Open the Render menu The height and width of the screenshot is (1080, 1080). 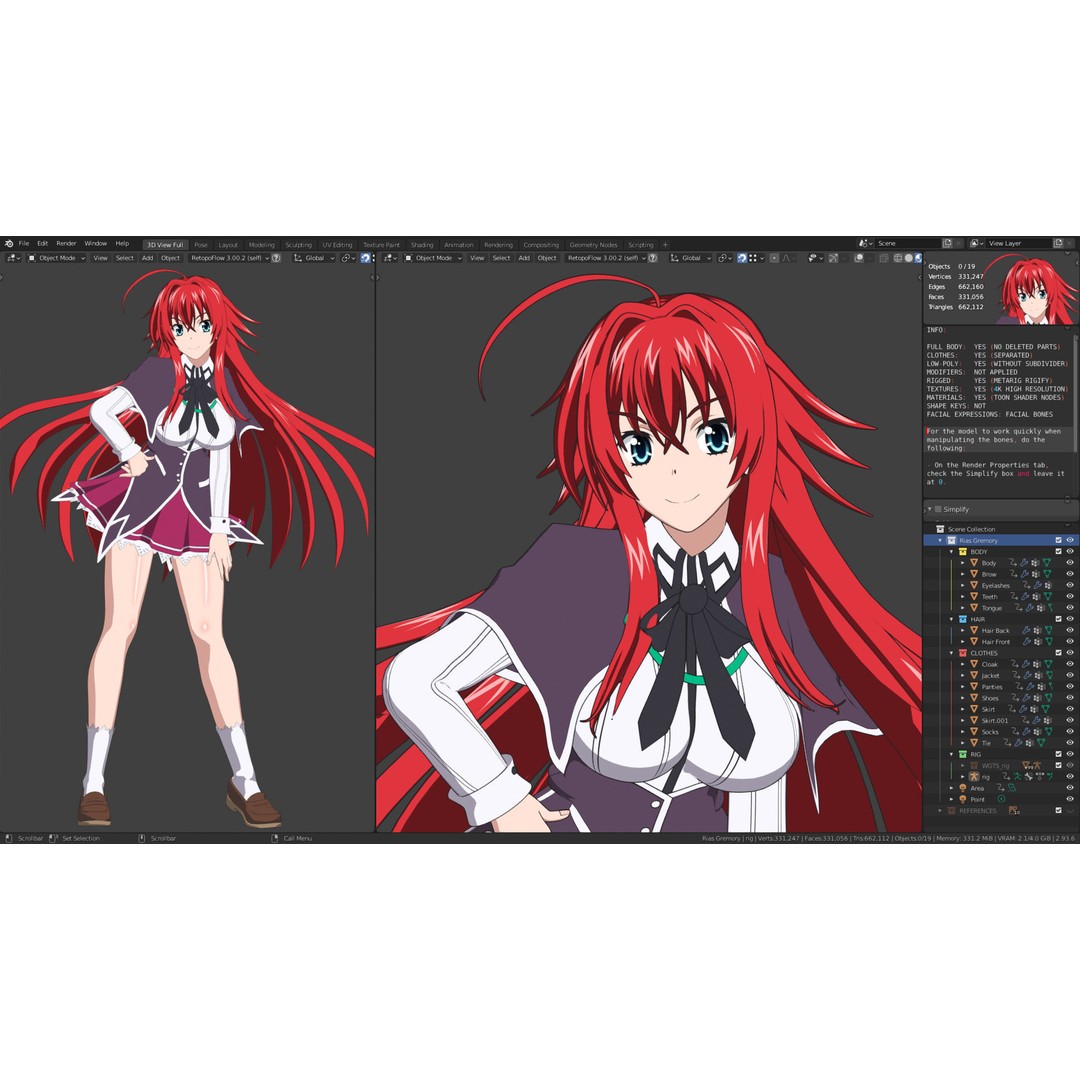66,243
